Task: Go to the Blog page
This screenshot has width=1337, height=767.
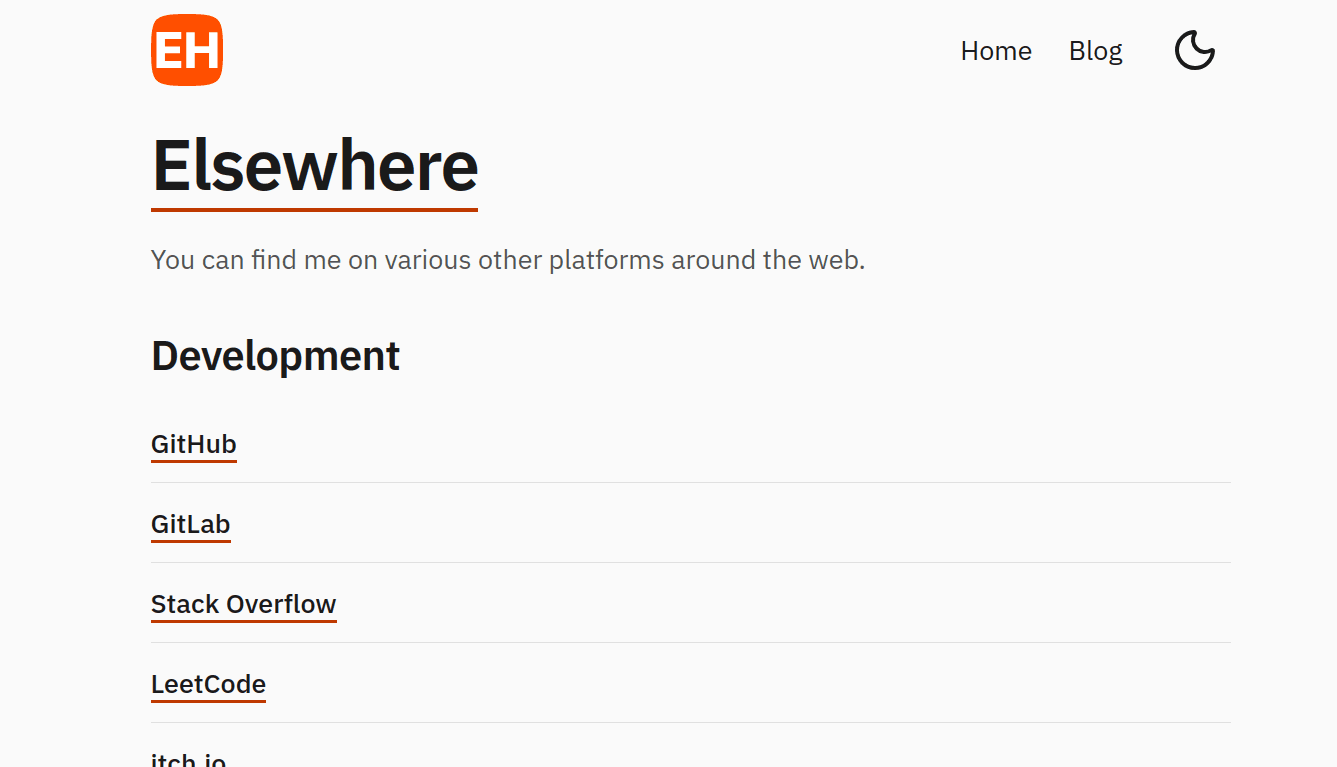Action: (1095, 51)
